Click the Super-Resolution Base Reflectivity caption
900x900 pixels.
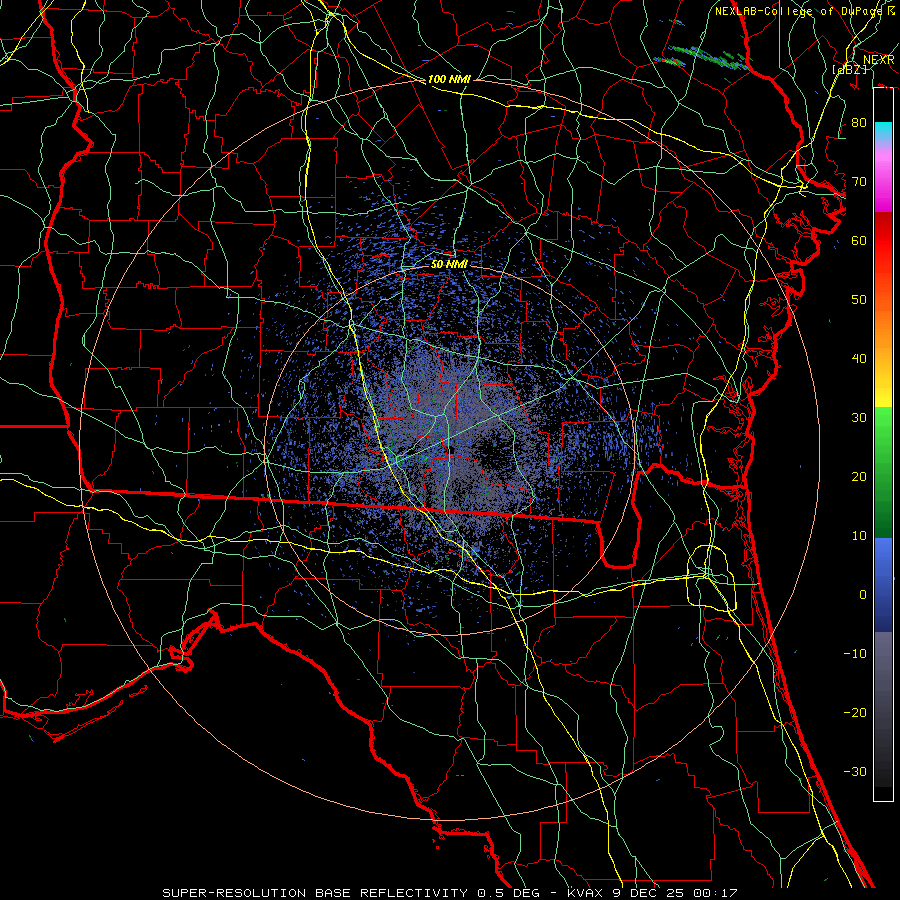click(x=449, y=893)
